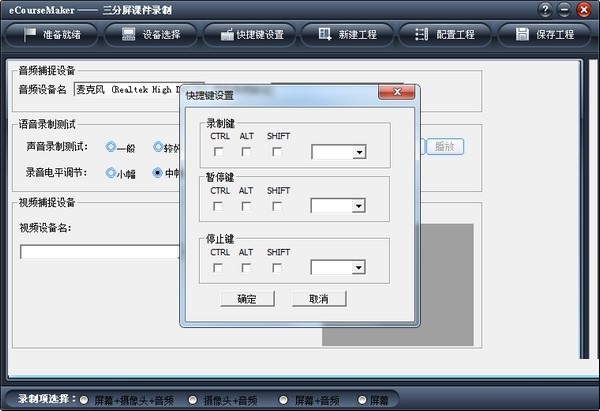Switch to 设备选择 tab
This screenshot has width=600, height=411.
[150, 35]
